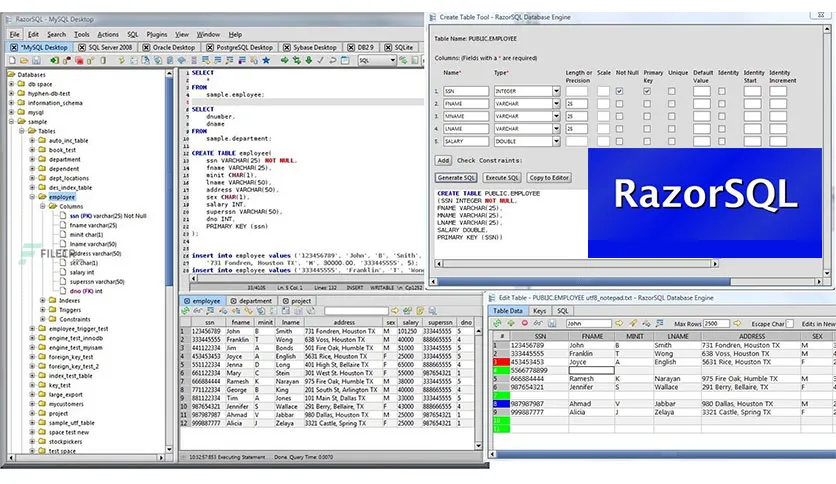The image size is (836, 484).
Task: Click the green down-arrow Fetch icon
Action: [x=309, y=60]
